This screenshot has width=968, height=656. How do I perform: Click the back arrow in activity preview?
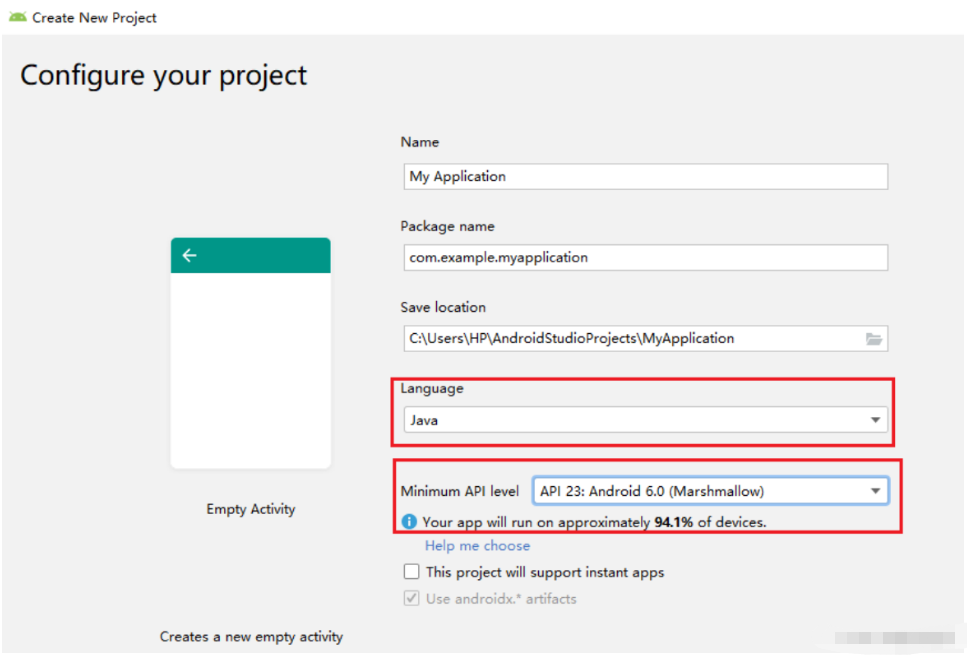[189, 255]
